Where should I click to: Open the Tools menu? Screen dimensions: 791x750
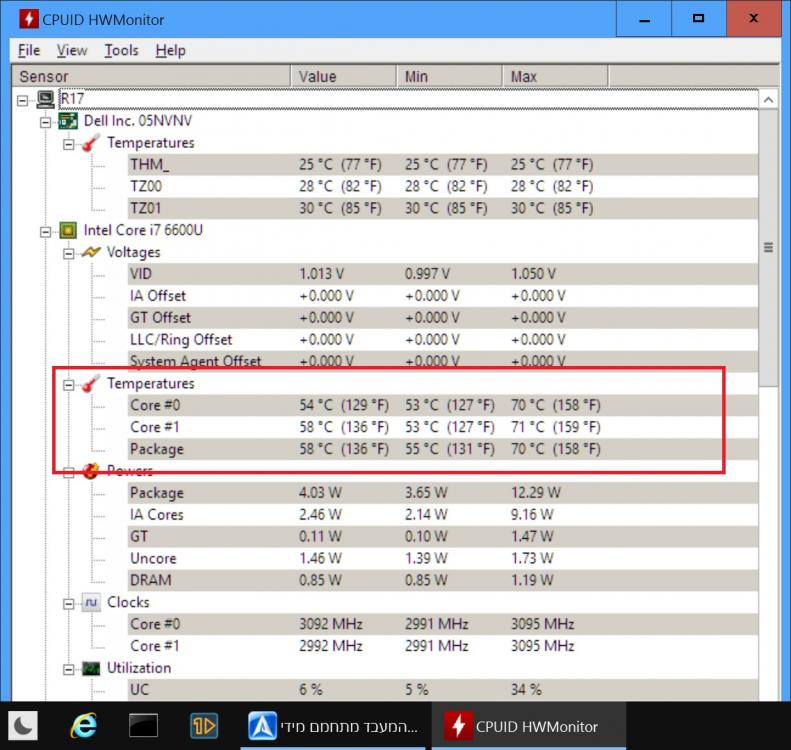coord(121,50)
